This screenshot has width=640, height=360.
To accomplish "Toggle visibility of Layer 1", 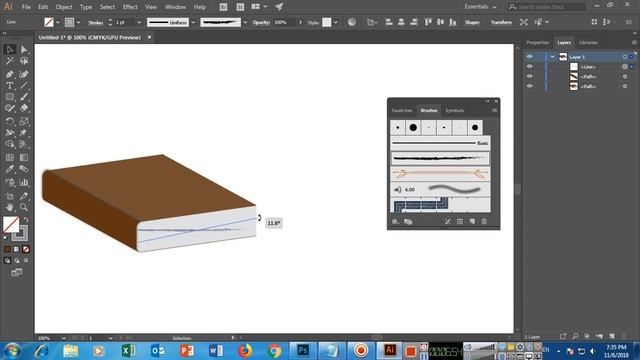I will click(529, 57).
